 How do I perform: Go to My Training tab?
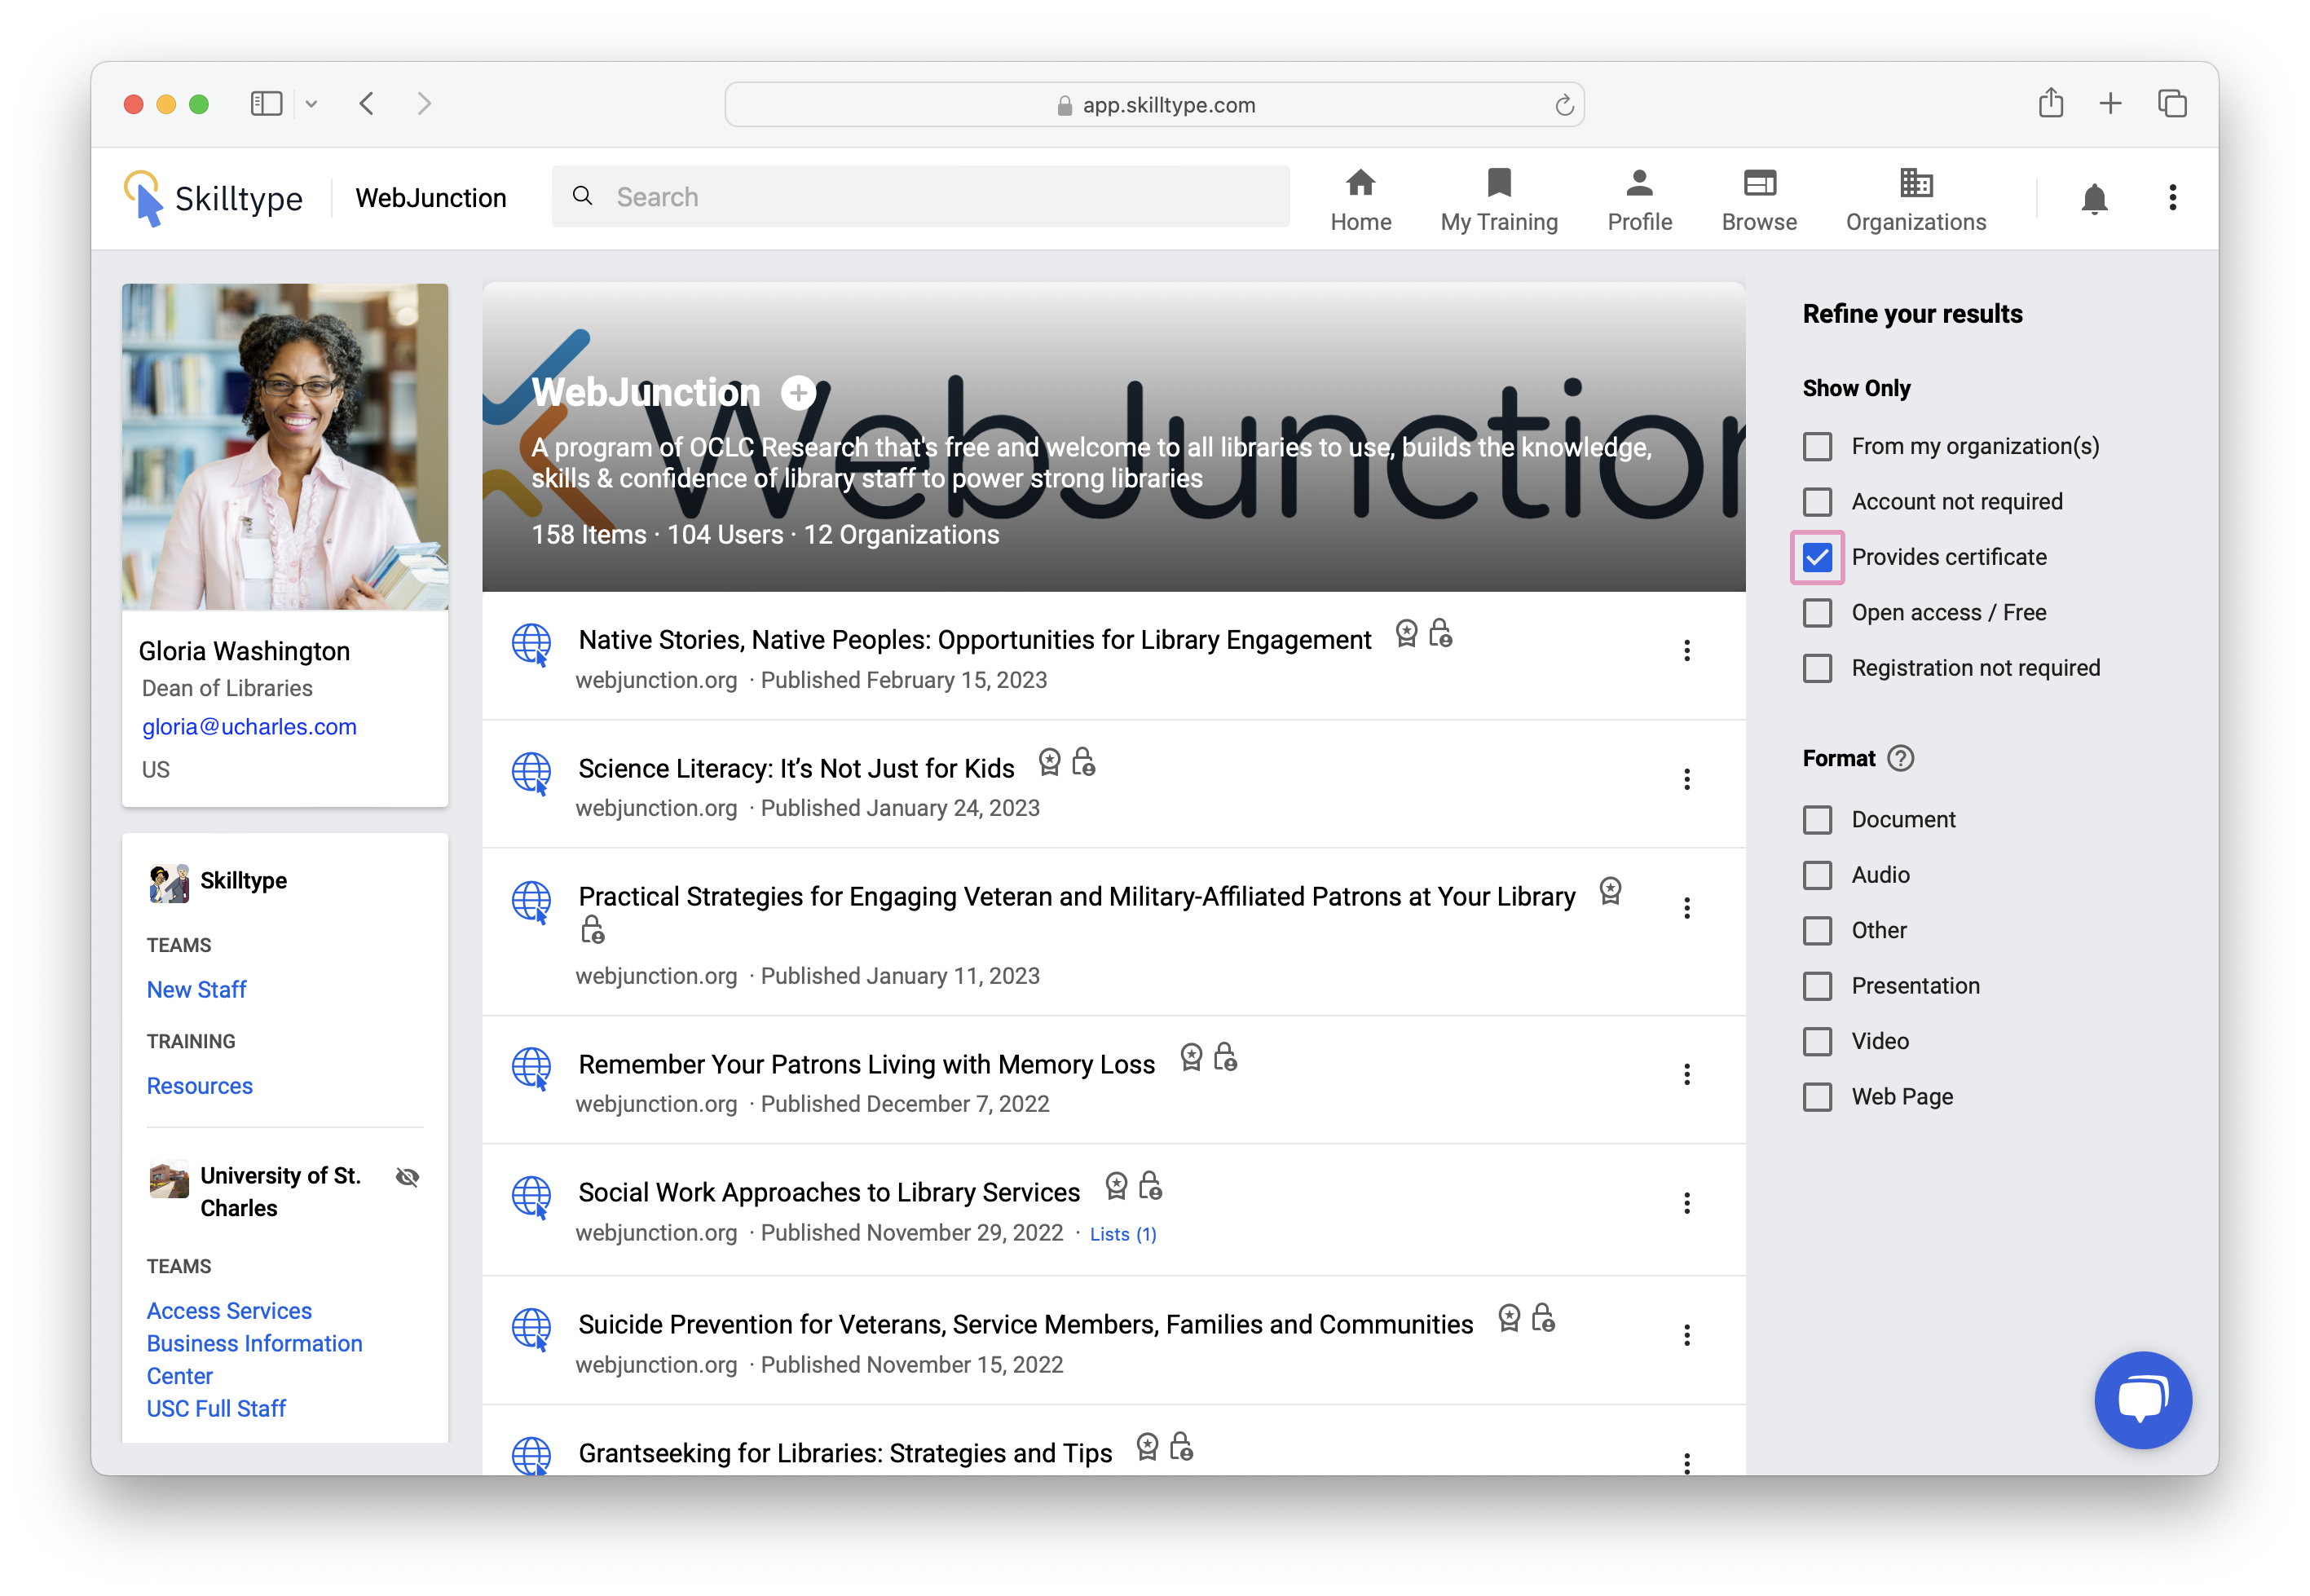pos(1498,199)
